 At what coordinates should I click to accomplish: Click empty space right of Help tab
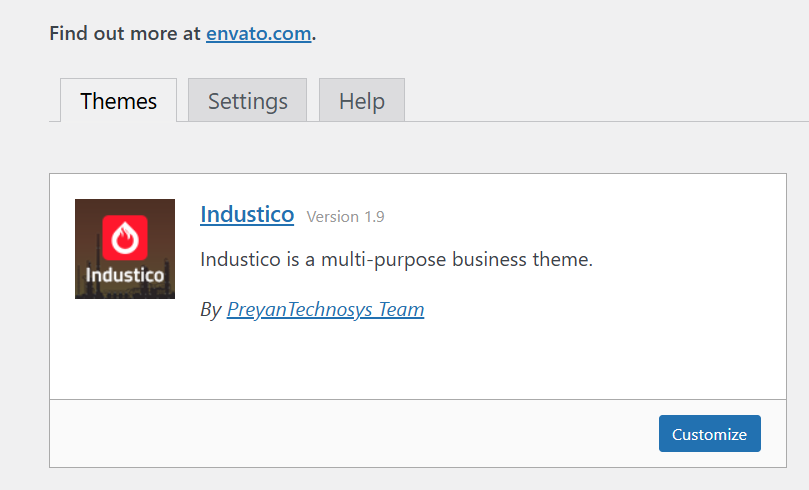[600, 101]
